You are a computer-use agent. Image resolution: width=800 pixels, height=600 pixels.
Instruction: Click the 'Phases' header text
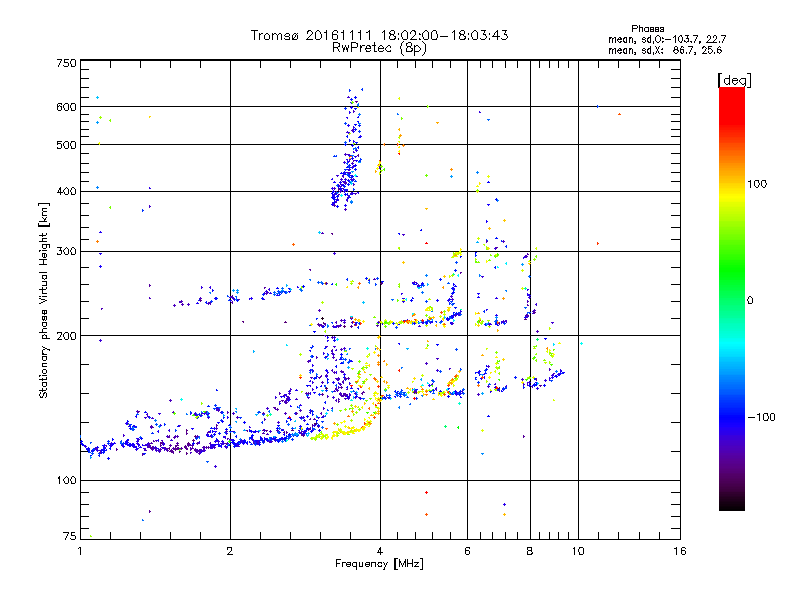click(647, 29)
